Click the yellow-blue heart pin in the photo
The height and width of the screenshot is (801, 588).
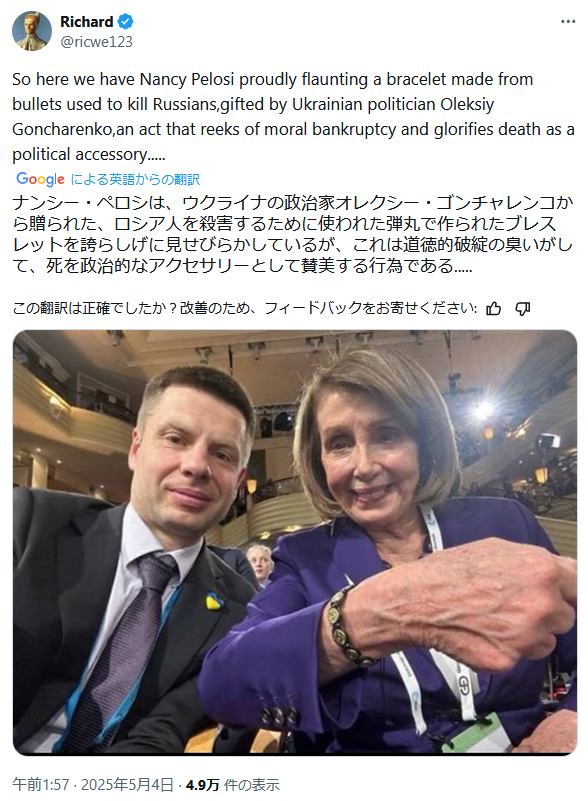215,601
